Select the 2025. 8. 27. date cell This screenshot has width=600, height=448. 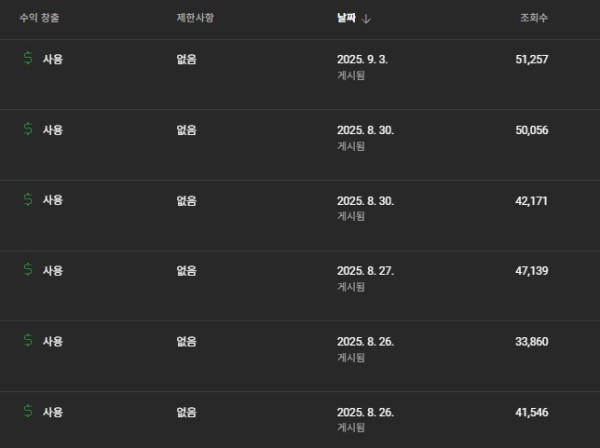365,270
